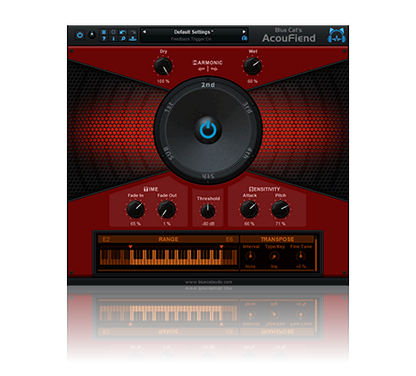Click the AcouFiend title text
The width and height of the screenshot is (416, 376).
289,38
